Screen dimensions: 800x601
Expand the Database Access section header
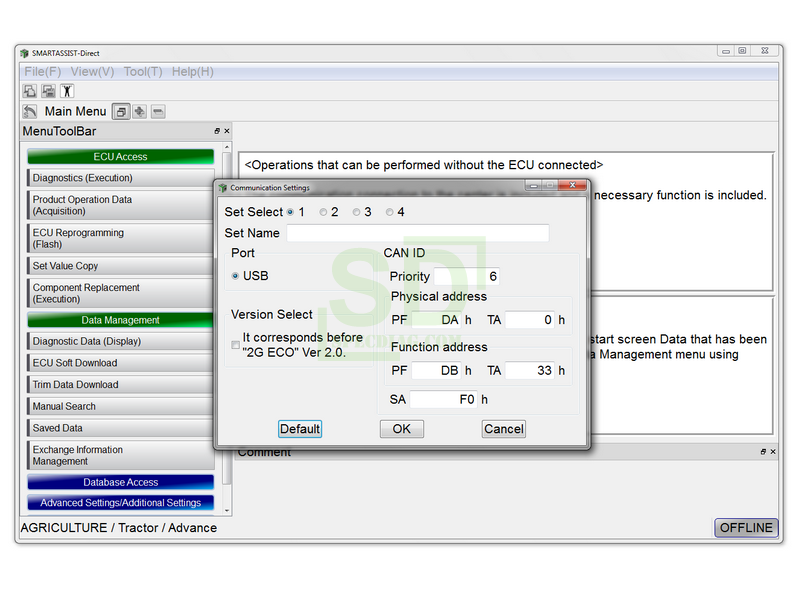[120, 482]
